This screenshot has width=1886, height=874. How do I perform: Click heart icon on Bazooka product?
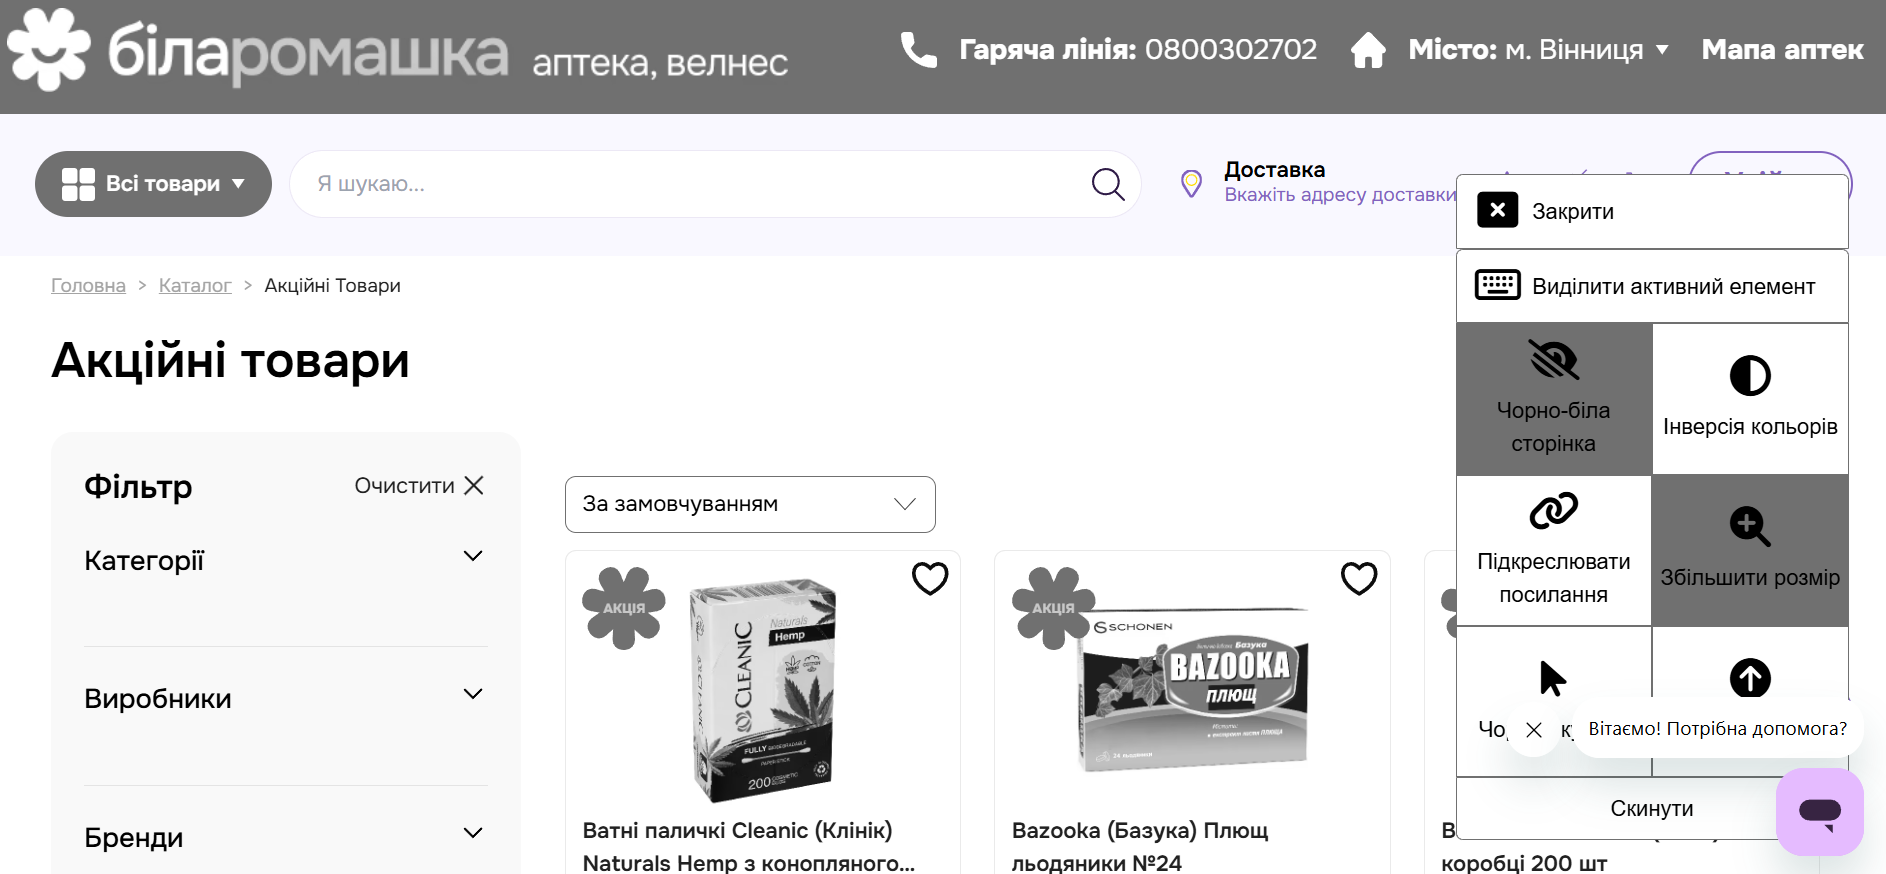click(x=1359, y=578)
